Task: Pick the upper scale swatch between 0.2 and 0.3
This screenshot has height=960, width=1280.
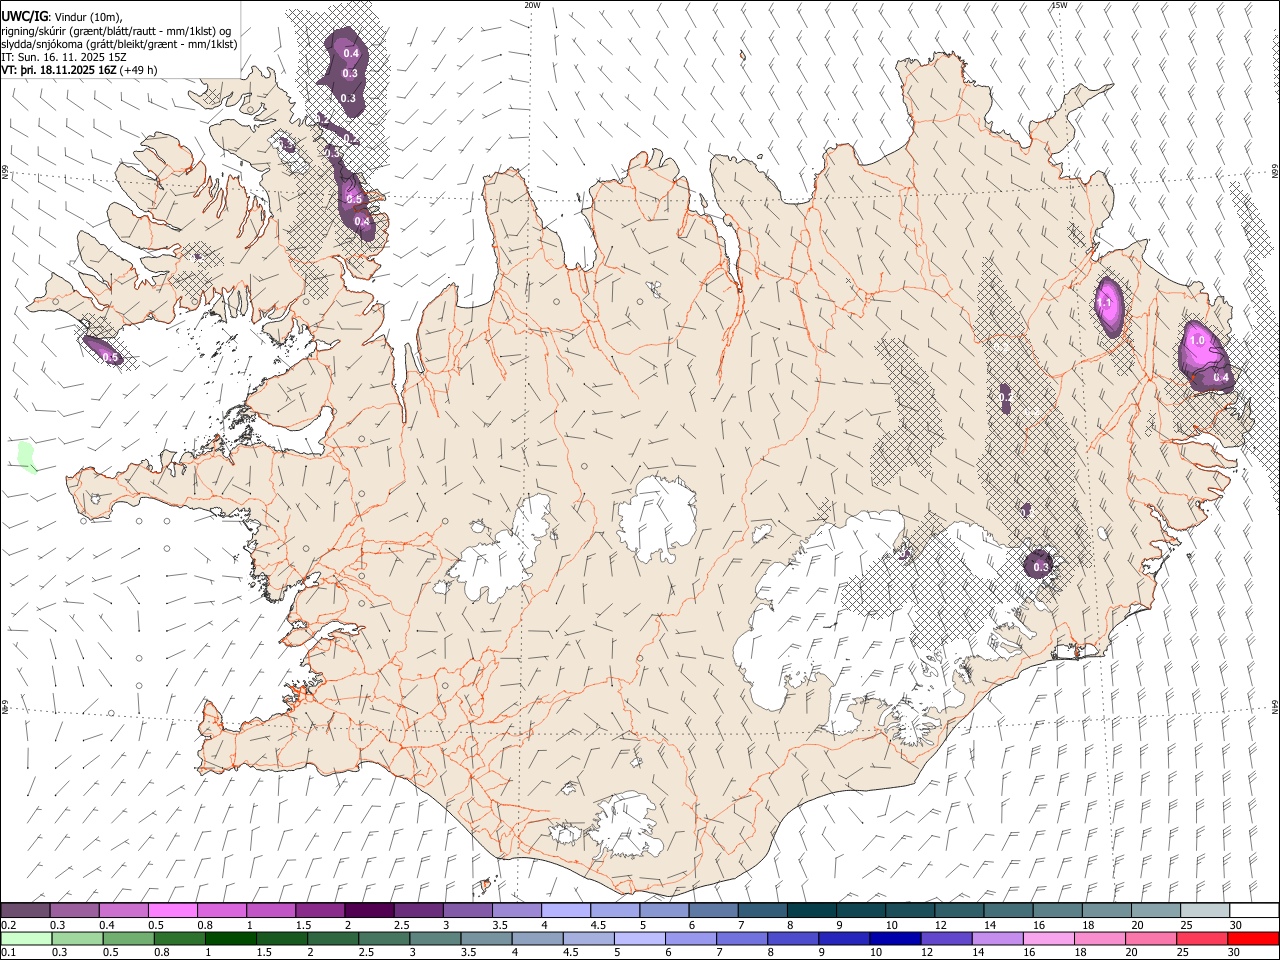Action: tap(25, 910)
